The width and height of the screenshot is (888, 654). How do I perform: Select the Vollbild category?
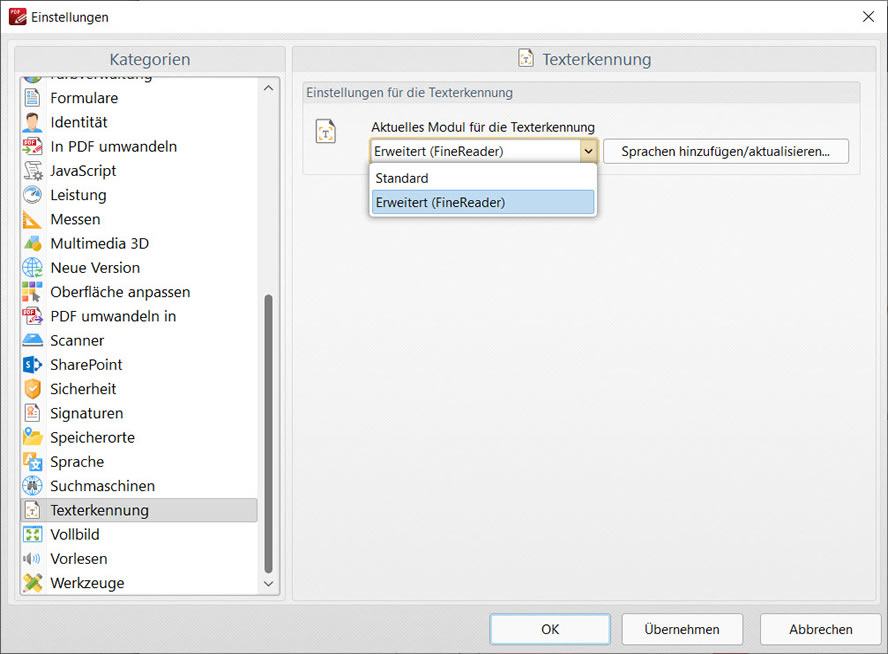pyautogui.click(x=139, y=535)
